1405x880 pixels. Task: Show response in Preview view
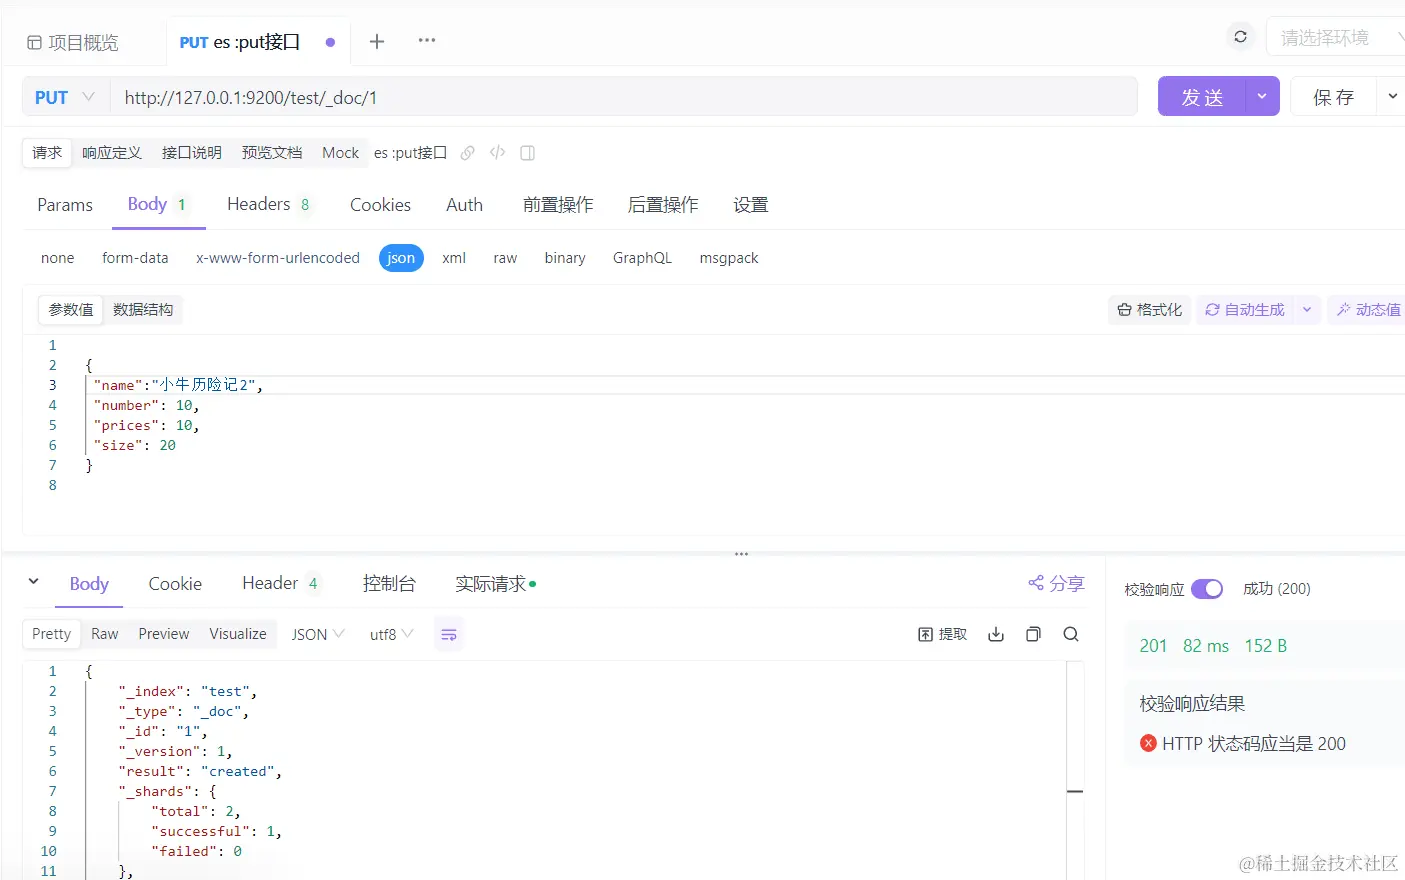click(x=164, y=634)
